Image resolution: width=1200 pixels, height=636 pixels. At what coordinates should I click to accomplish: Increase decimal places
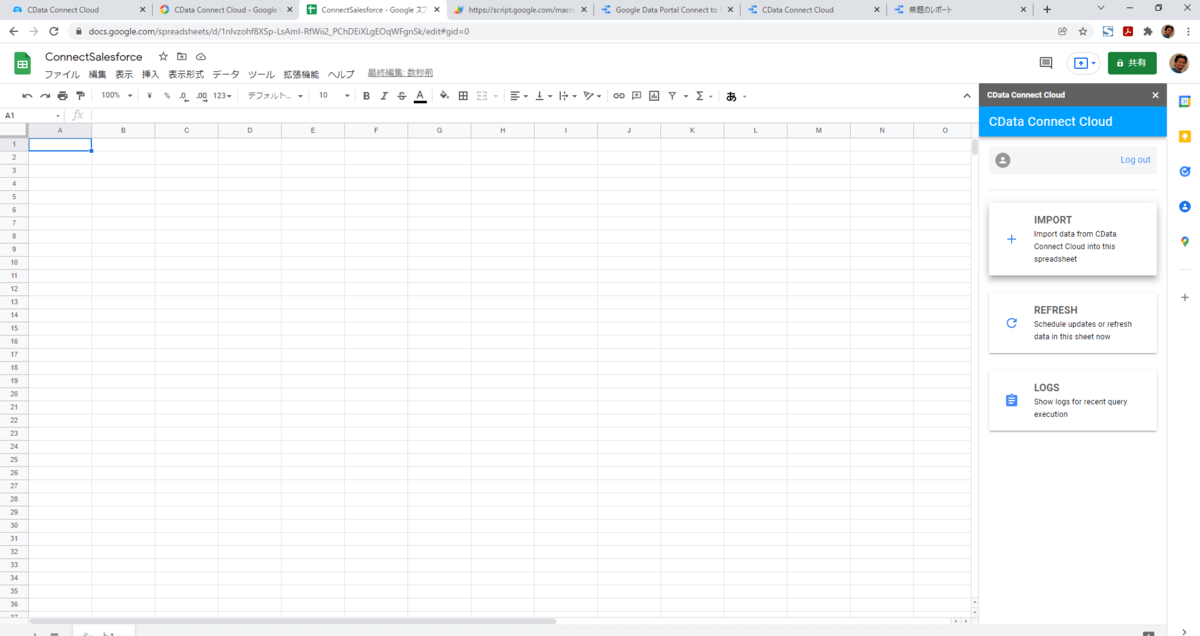coord(201,96)
